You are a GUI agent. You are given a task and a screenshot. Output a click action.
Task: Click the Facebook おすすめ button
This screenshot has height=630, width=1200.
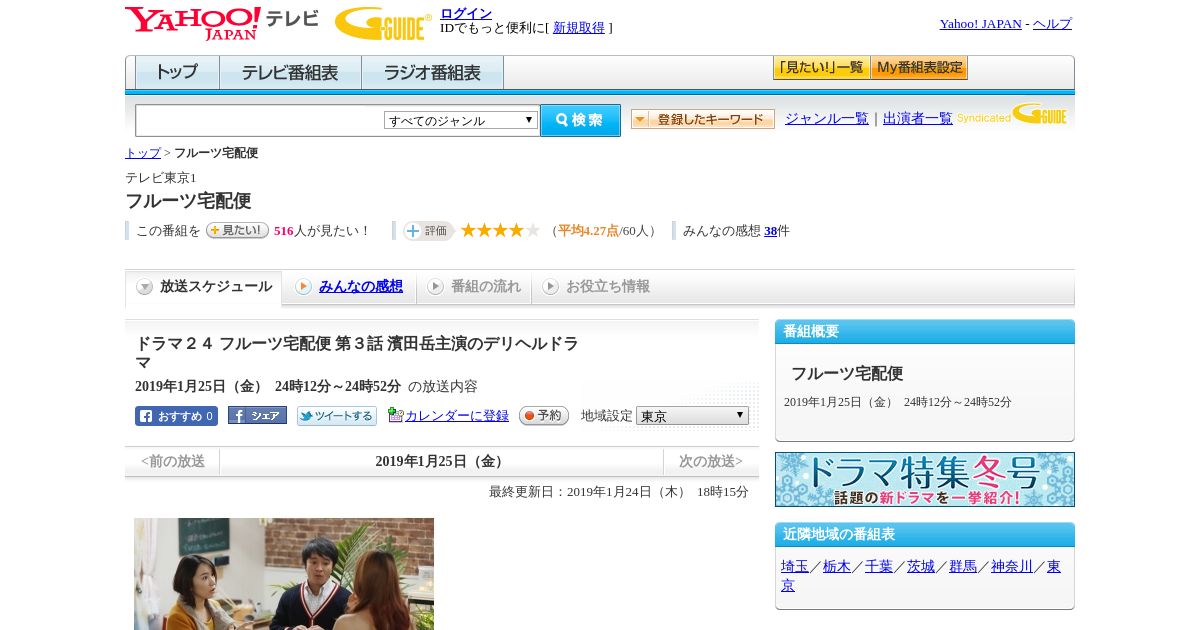[x=176, y=416]
